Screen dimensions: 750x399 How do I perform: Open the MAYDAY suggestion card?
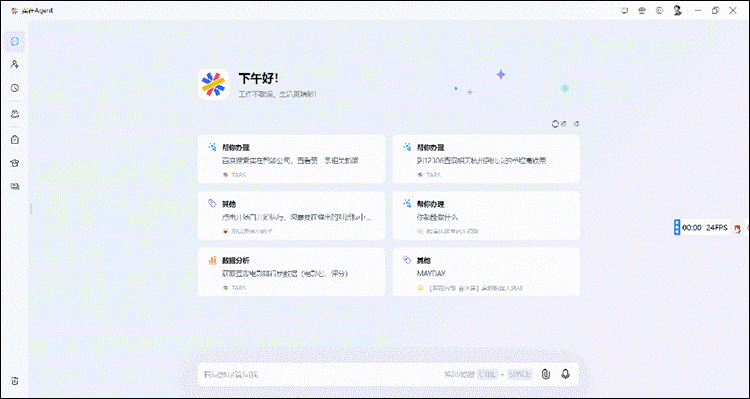tap(486, 272)
